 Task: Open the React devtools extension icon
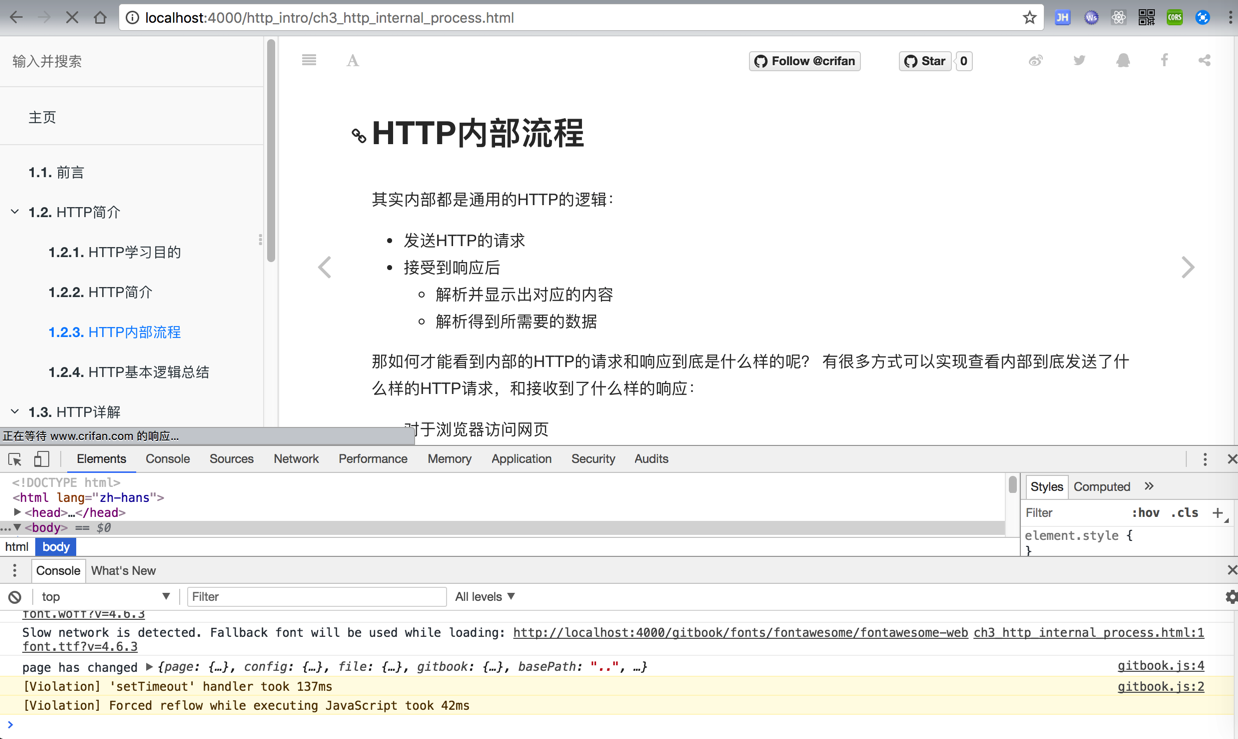1119,18
